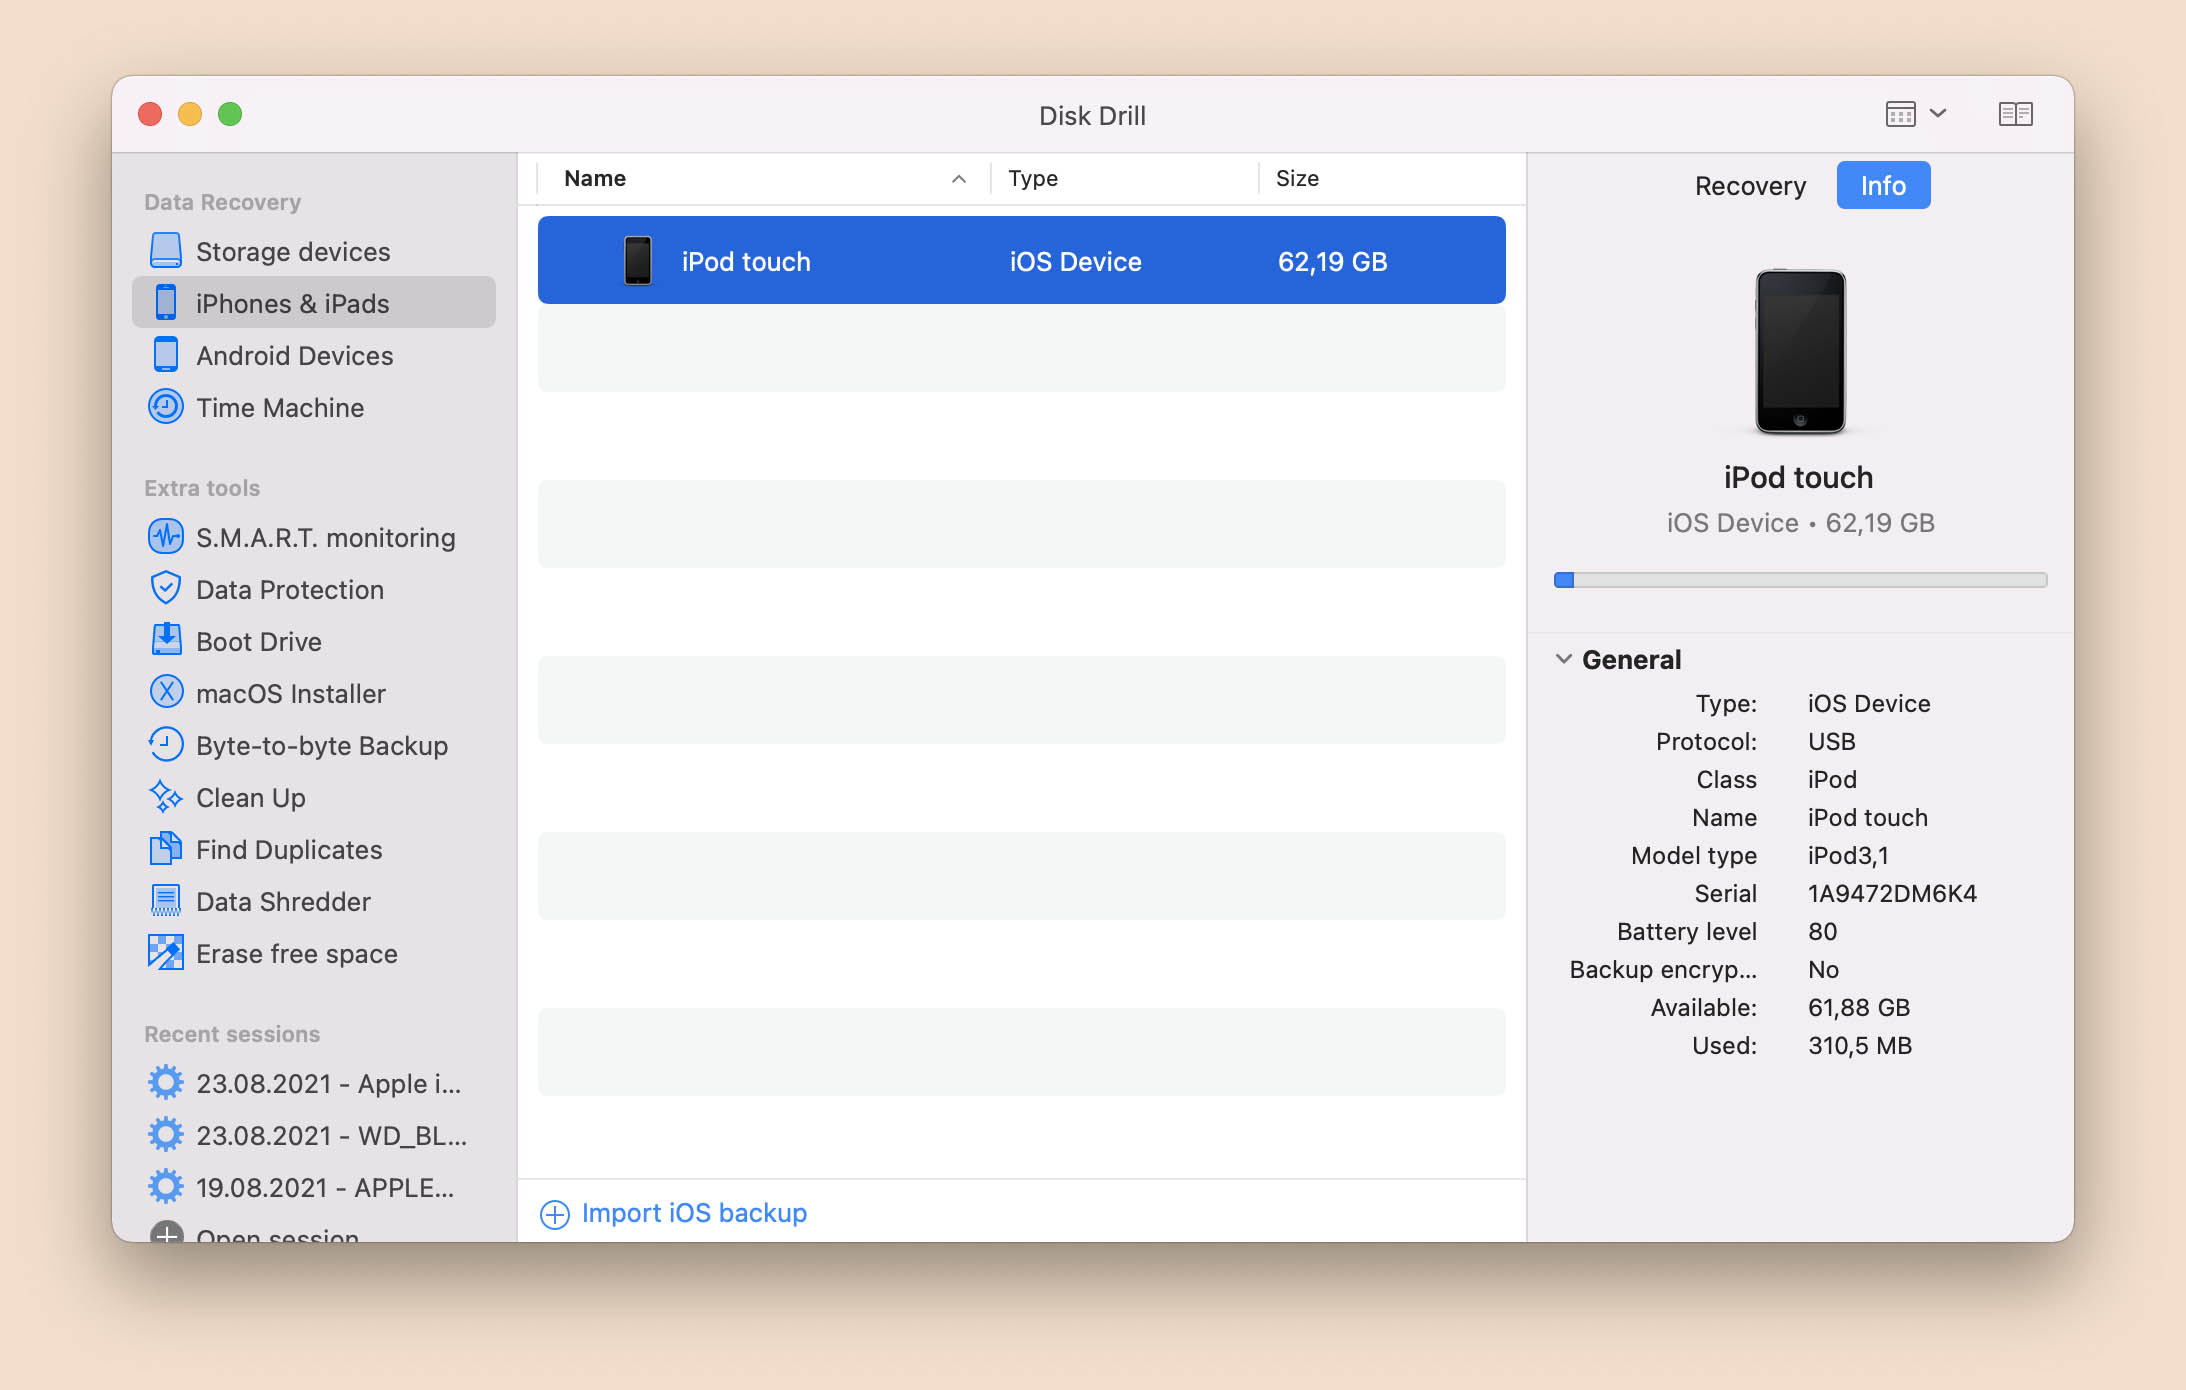
Task: Switch to the Recovery tab
Action: 1750,185
